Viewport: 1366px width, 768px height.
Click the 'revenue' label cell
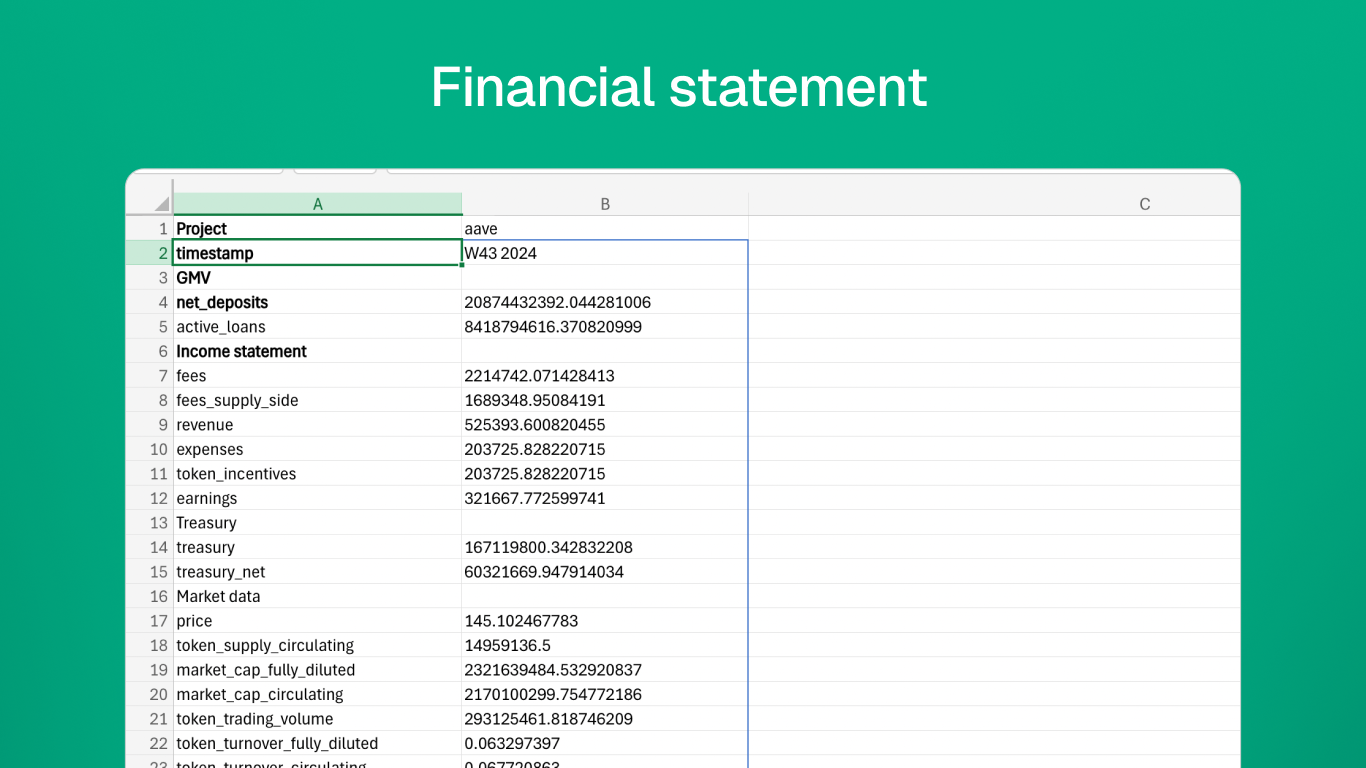(x=318, y=425)
